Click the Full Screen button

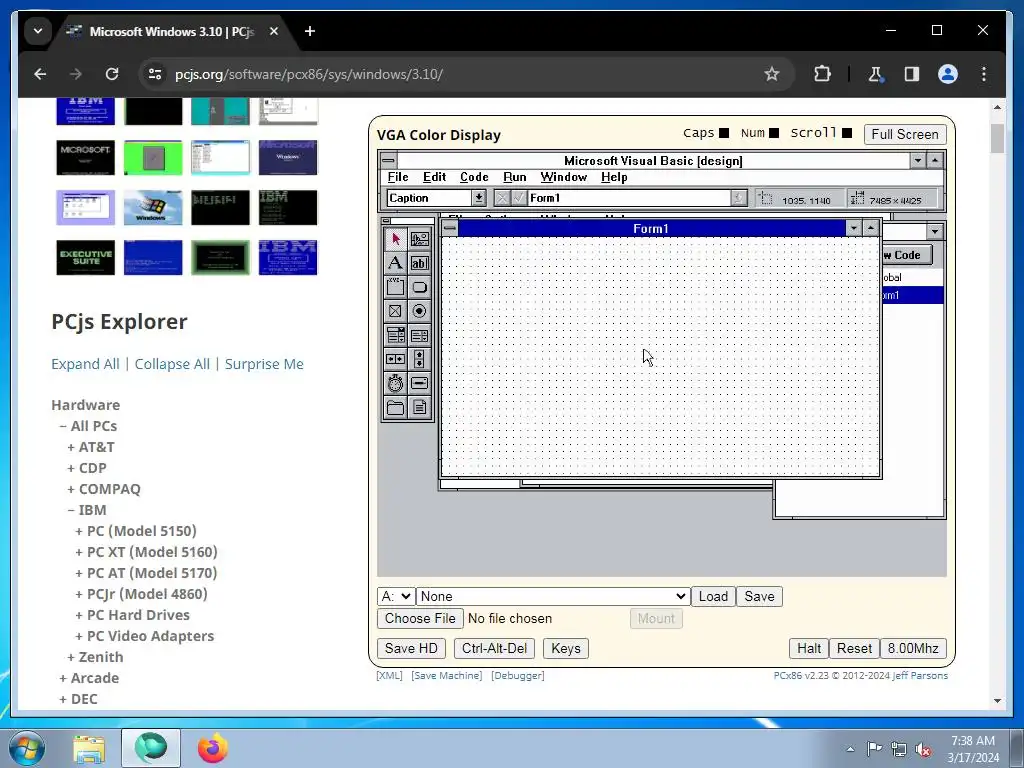tap(904, 134)
